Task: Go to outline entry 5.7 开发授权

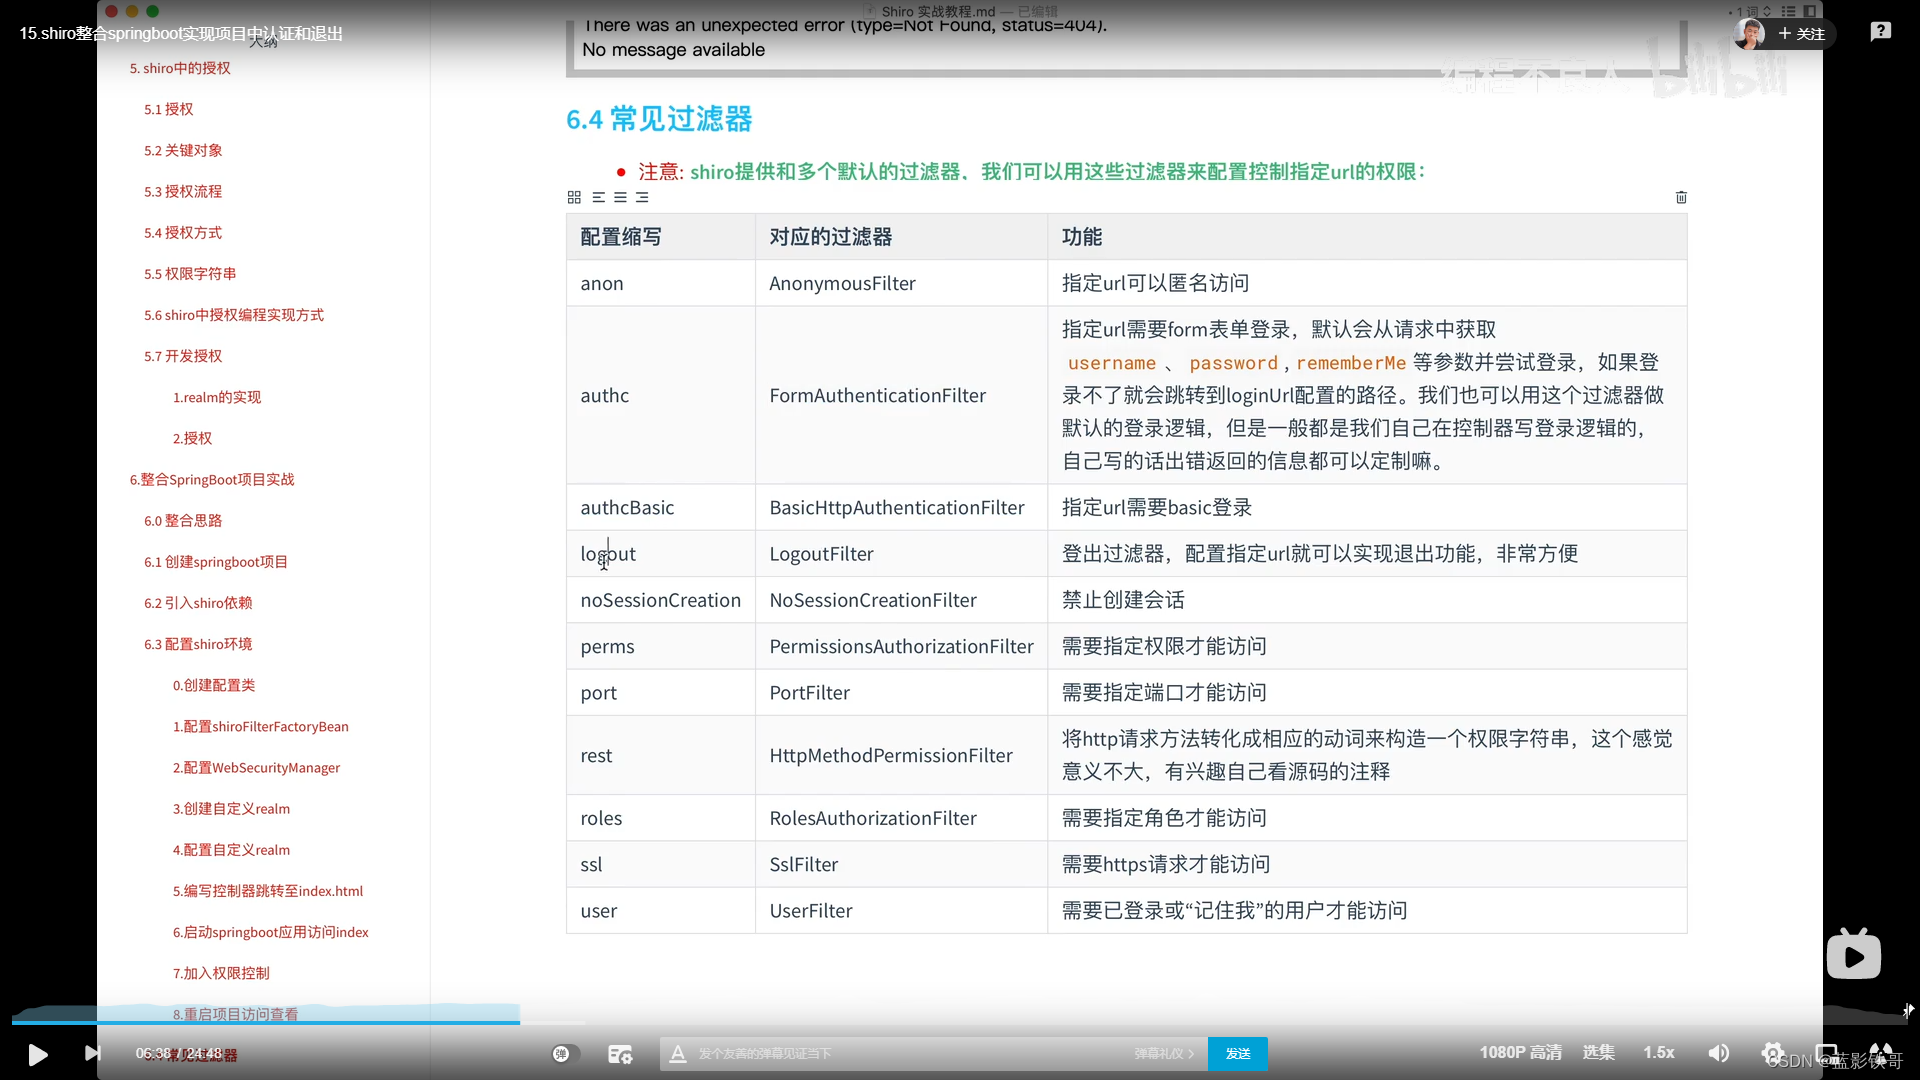Action: click(x=183, y=355)
